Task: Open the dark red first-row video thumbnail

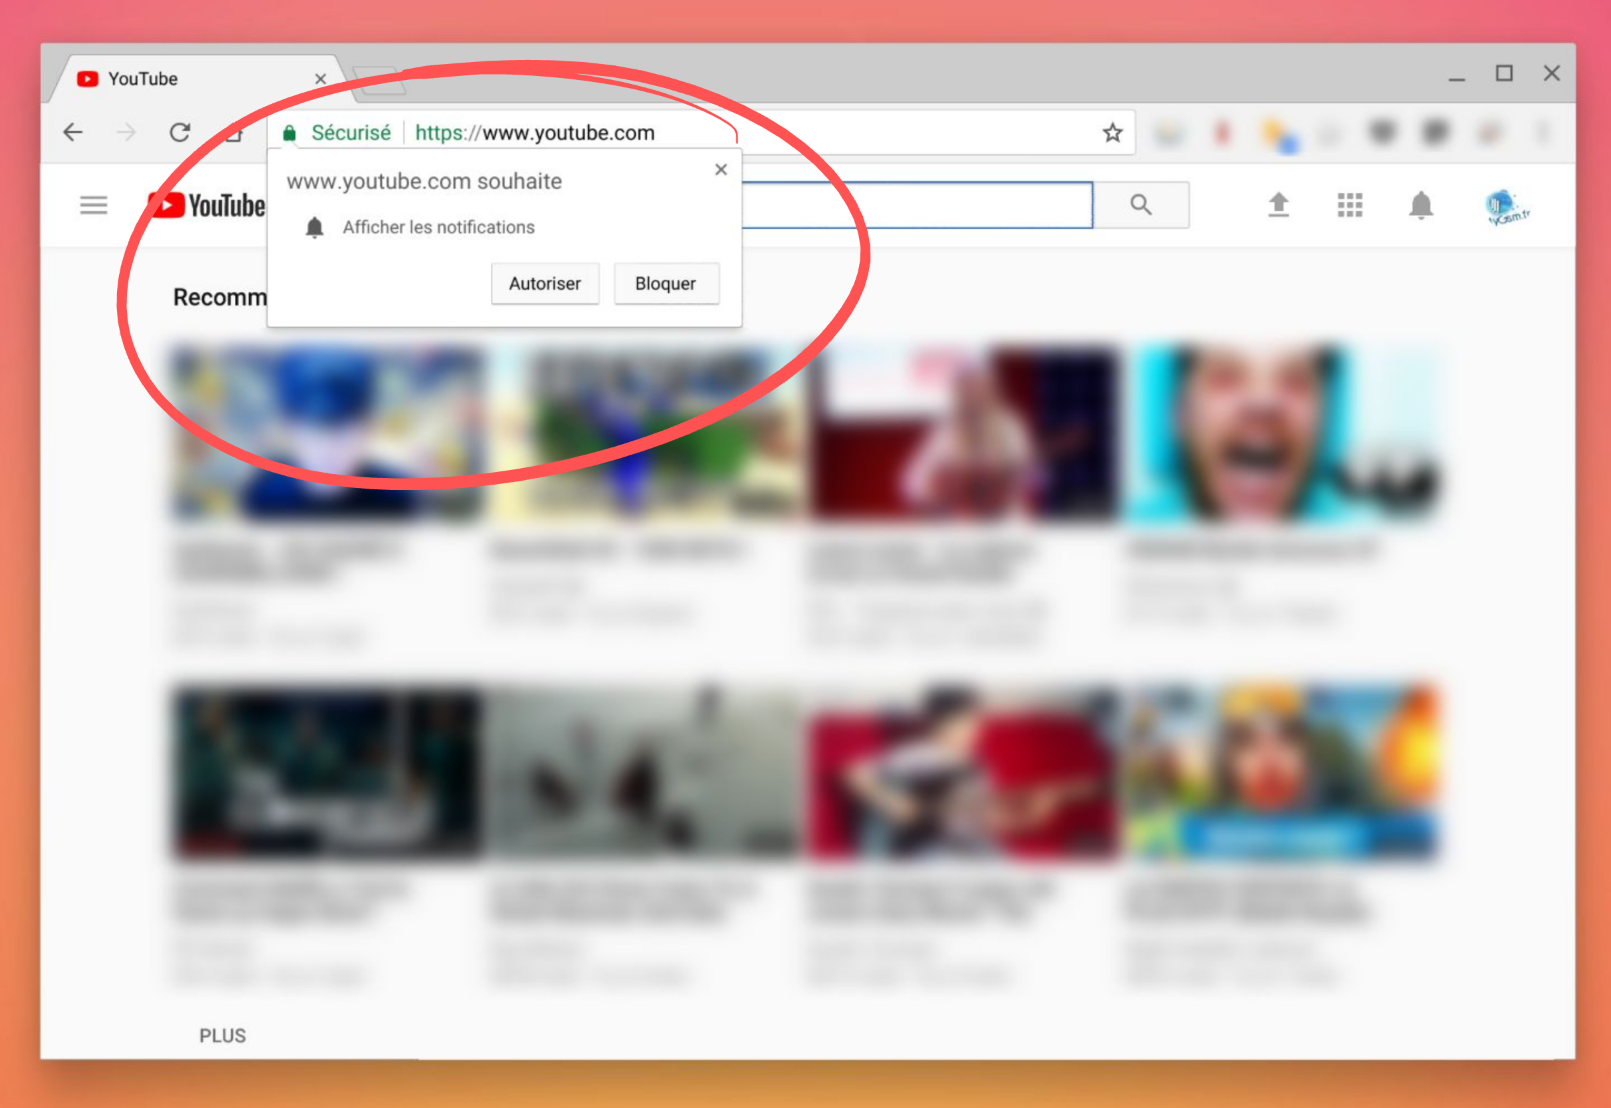Action: (x=962, y=434)
